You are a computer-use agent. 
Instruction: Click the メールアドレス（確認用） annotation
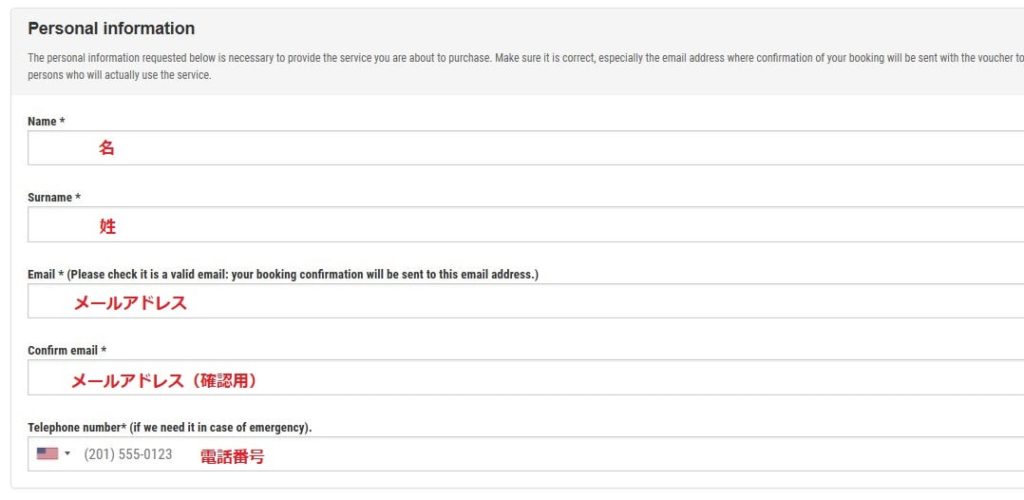(163, 381)
